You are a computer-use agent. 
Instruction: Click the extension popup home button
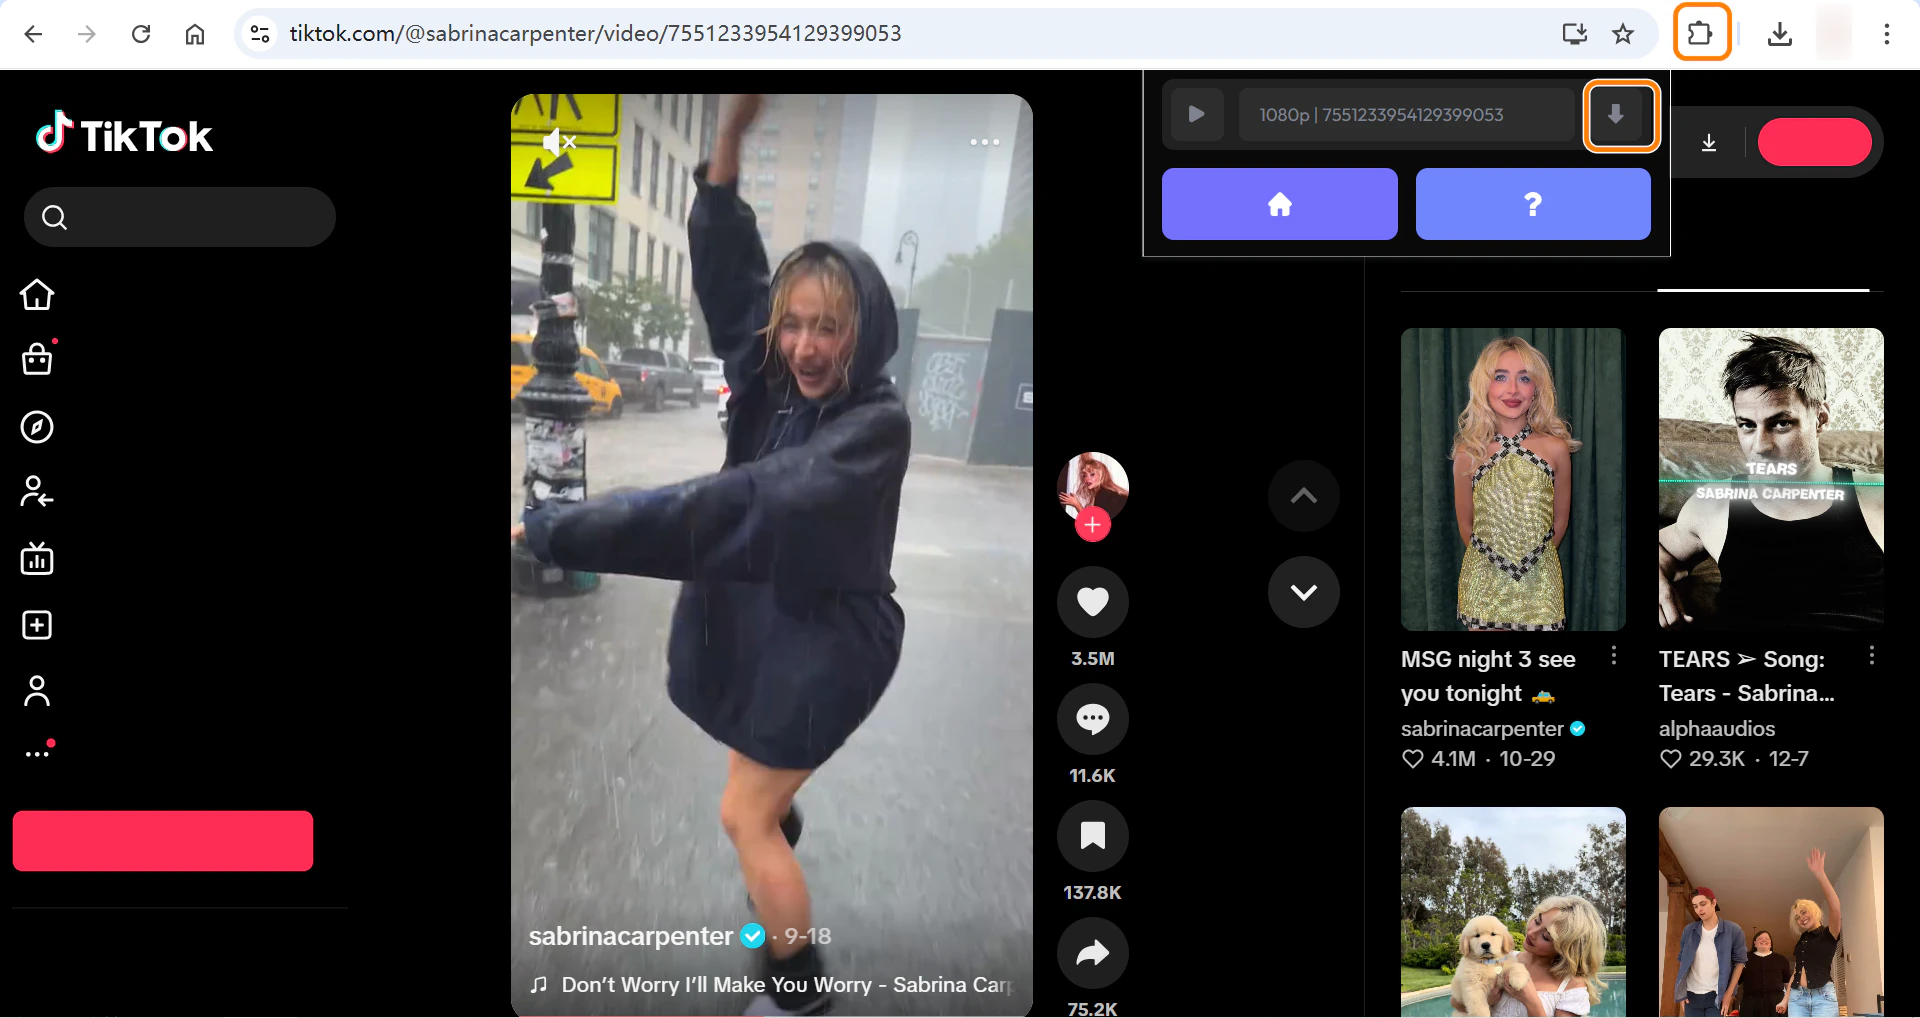1279,204
